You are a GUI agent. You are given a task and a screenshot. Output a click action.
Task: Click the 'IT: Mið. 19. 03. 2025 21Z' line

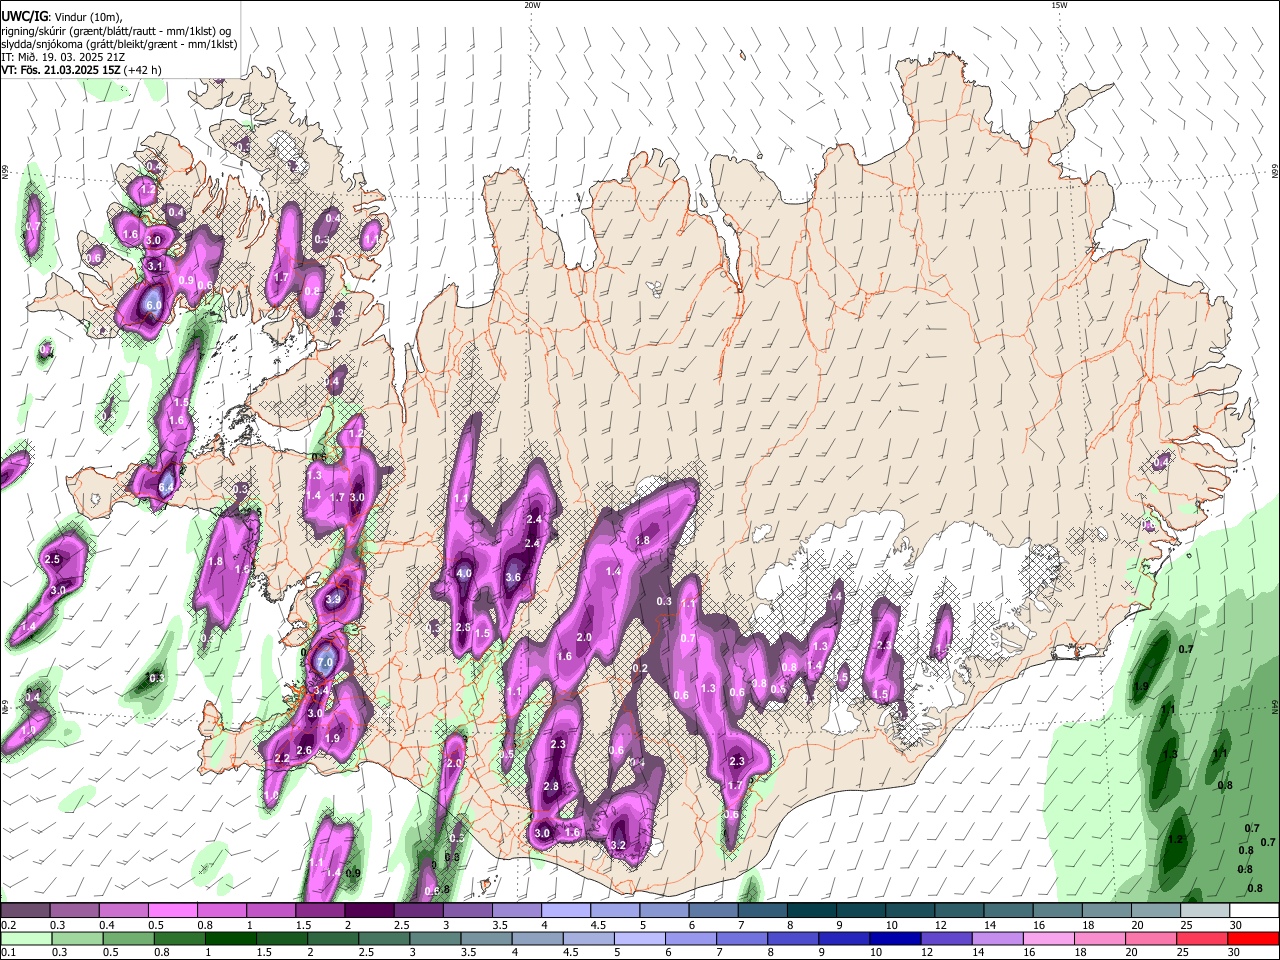click(63, 57)
